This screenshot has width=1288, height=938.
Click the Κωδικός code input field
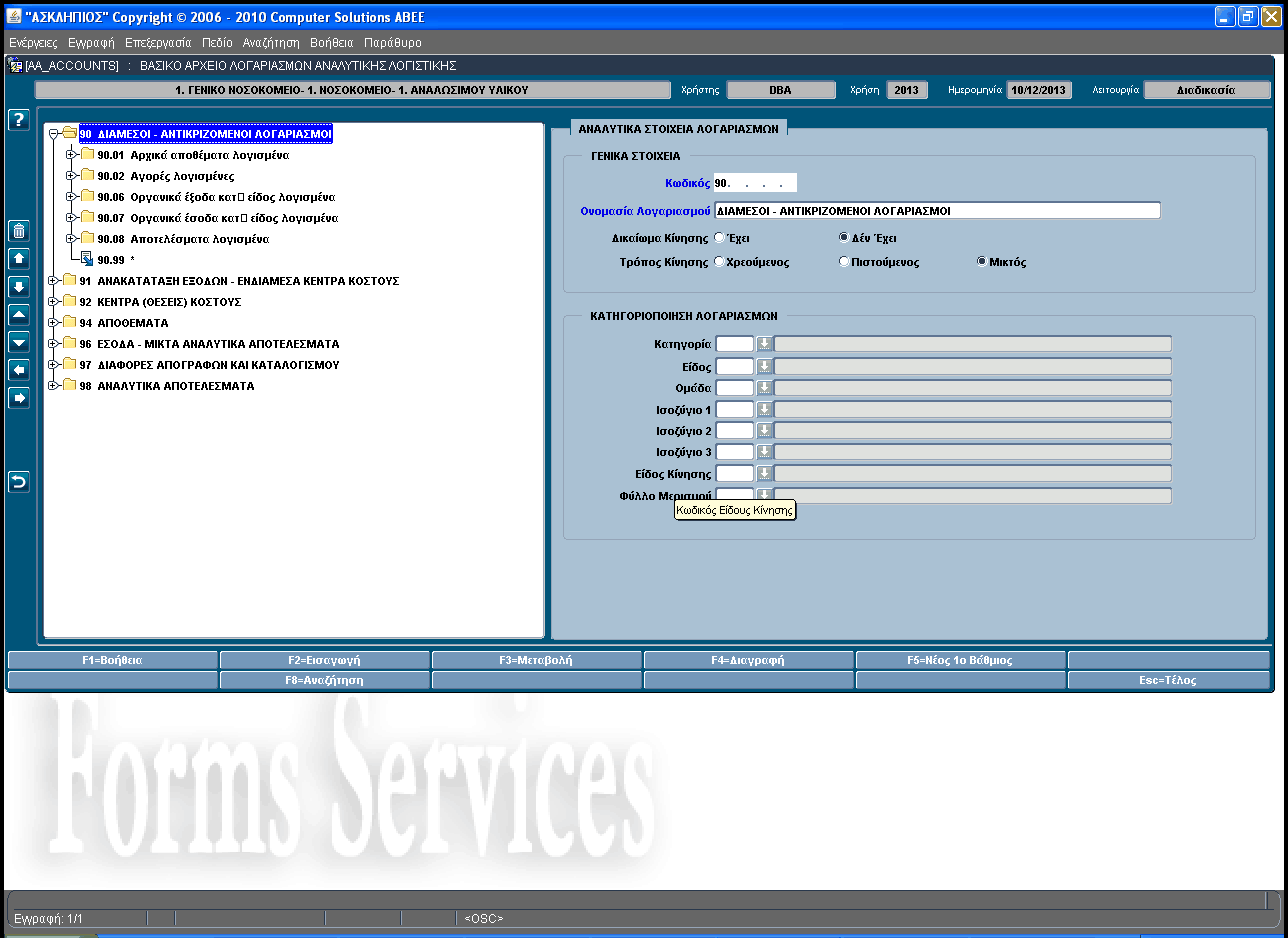[x=755, y=183]
